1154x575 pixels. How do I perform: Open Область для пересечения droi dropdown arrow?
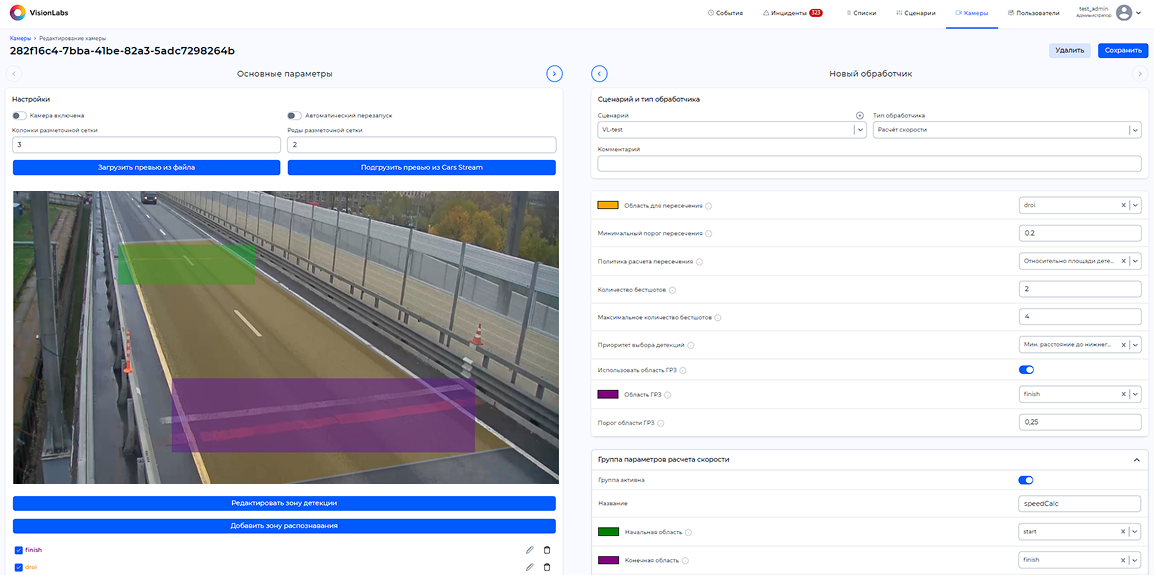coord(1136,206)
